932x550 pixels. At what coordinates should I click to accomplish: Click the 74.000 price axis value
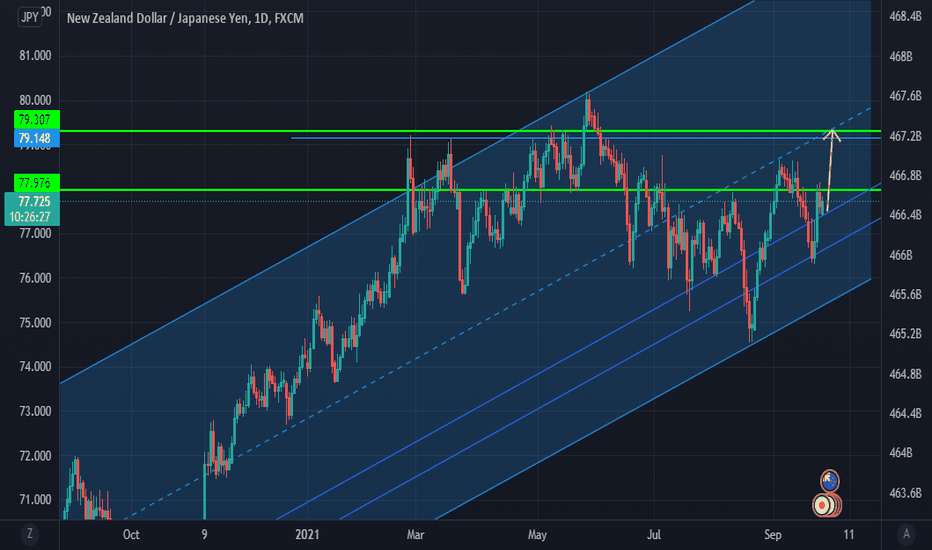click(35, 367)
